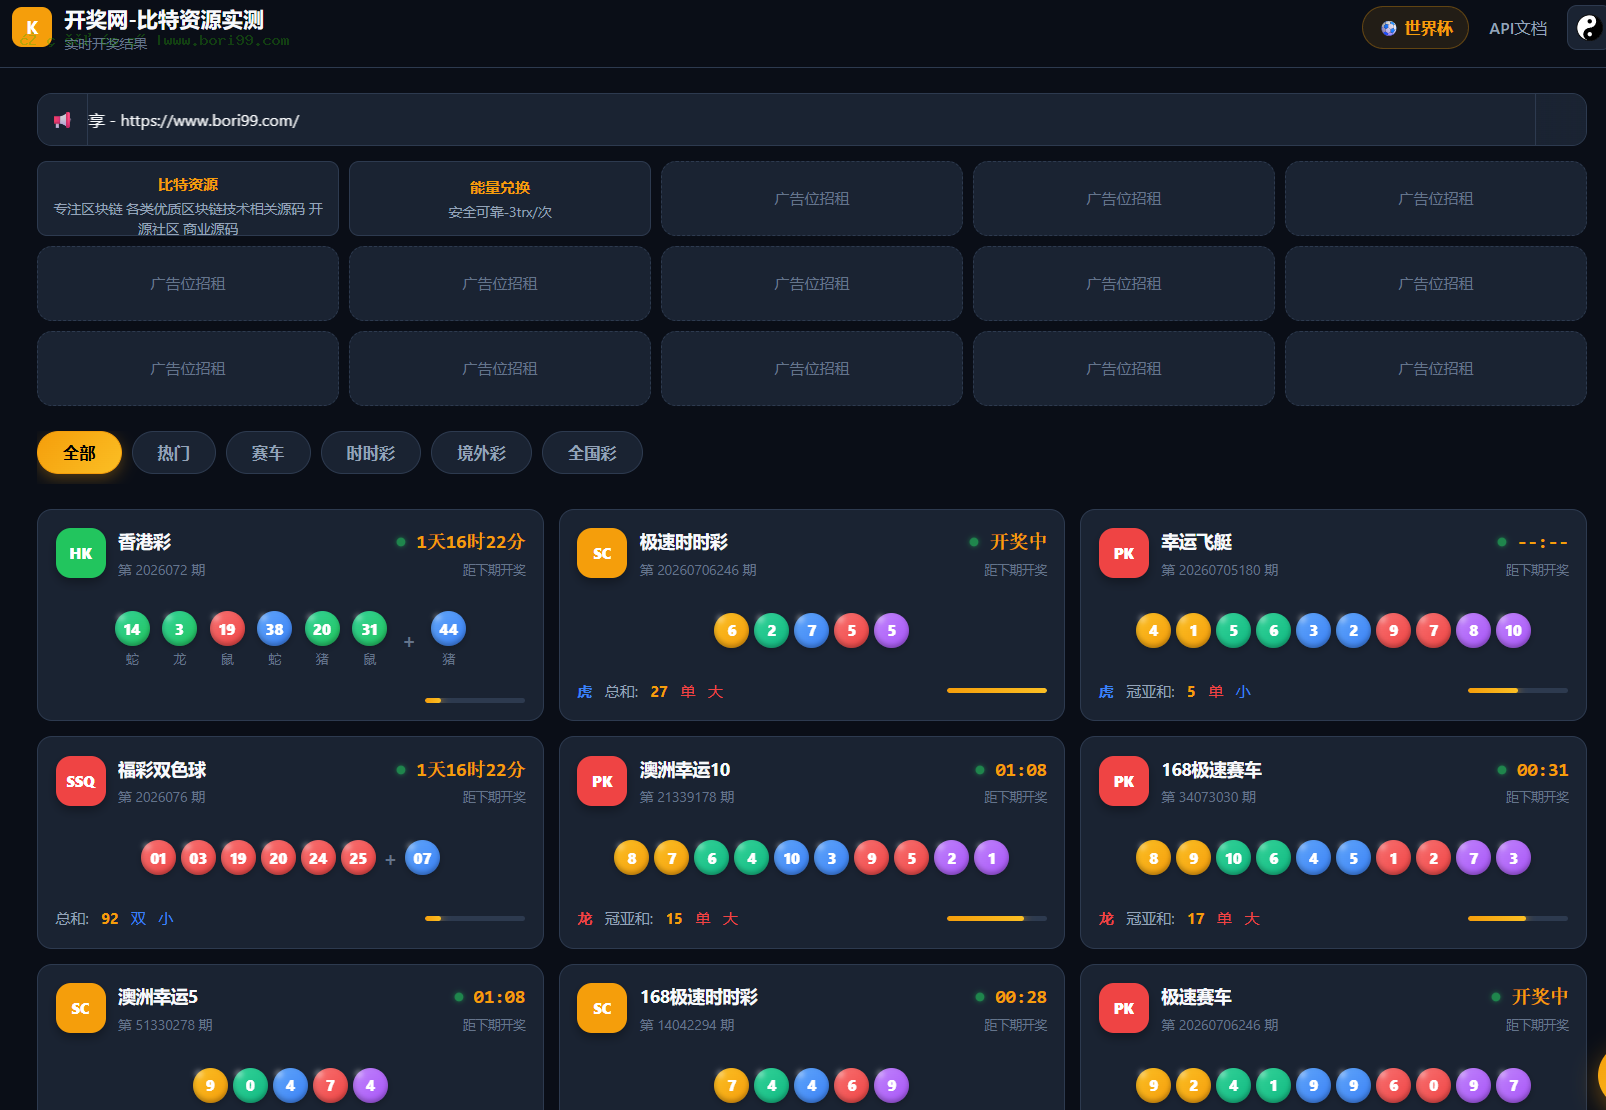Click the 极速赛车 game title
The height and width of the screenshot is (1110, 1606).
[1196, 997]
